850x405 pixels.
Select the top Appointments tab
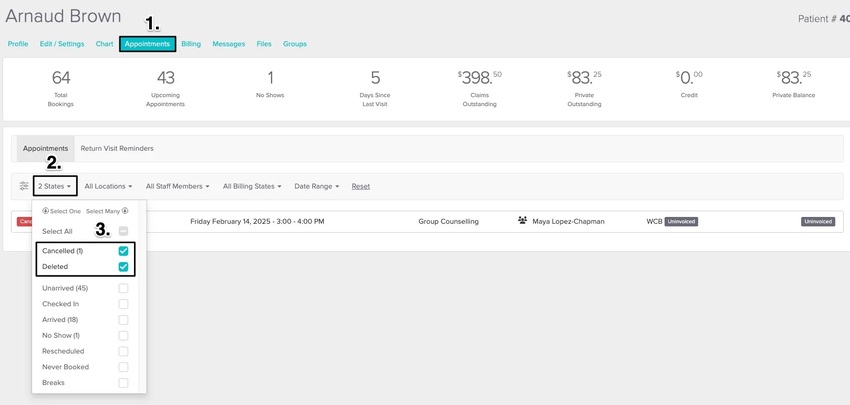coord(147,44)
